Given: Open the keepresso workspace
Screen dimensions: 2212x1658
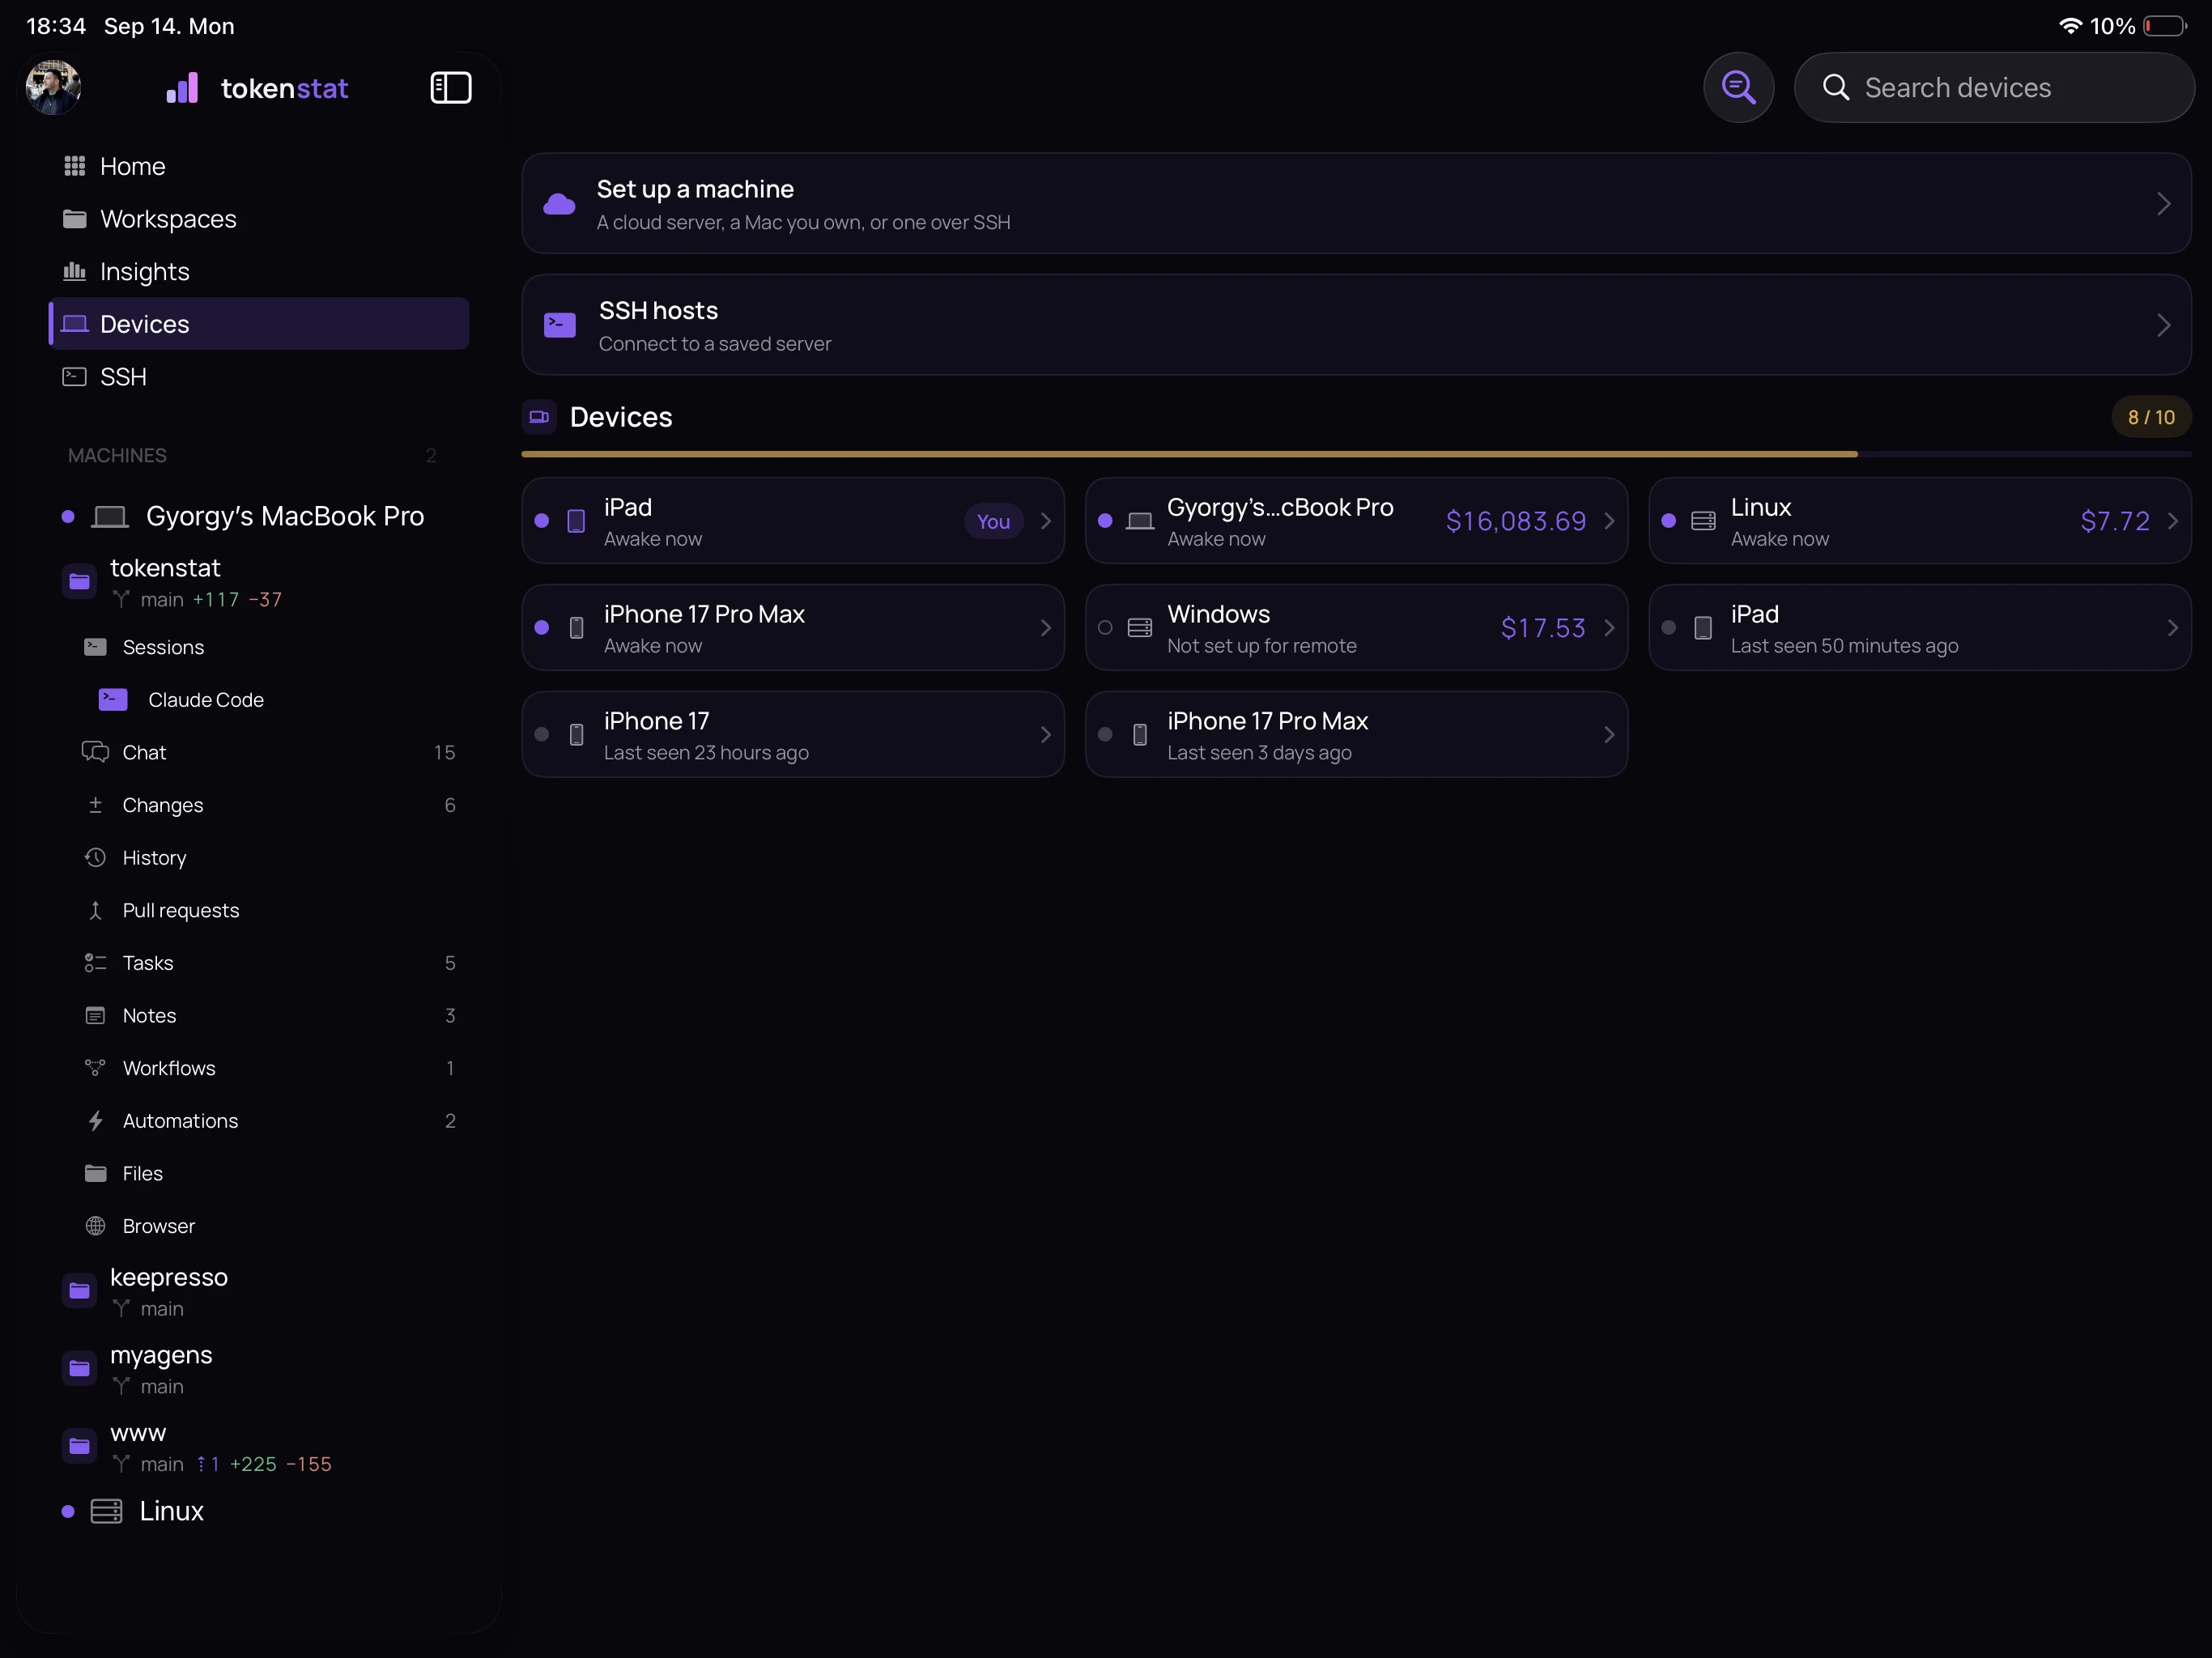Looking at the screenshot, I should pos(258,1292).
